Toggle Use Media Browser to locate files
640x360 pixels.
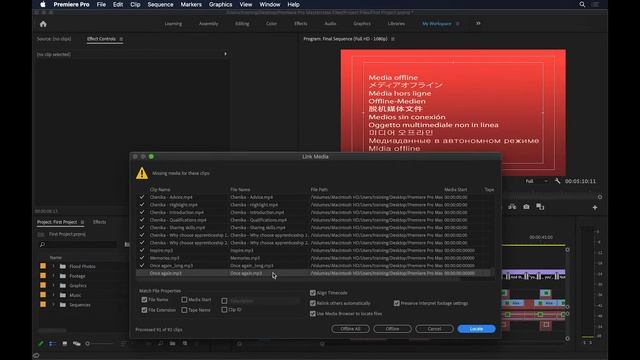coord(313,313)
